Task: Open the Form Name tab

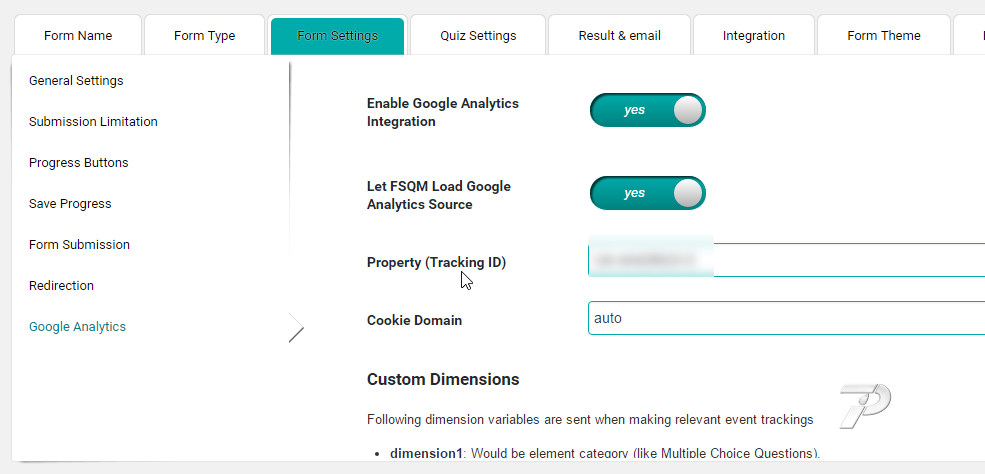Action: pos(78,36)
